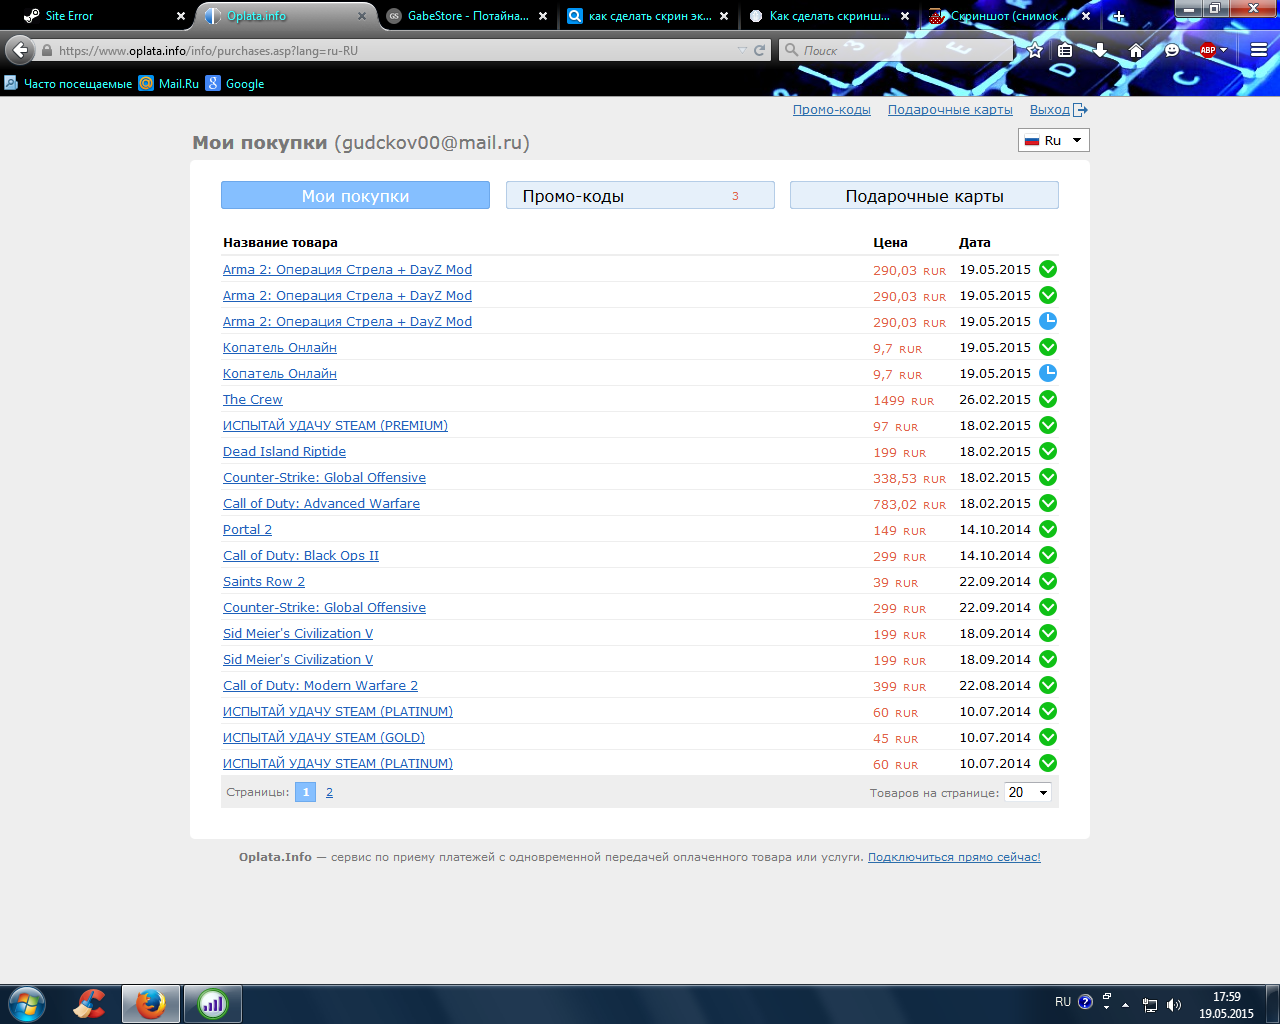Viewport: 1280px width, 1024px height.
Task: Click the green check icon for Portal 2
Action: click(1048, 529)
